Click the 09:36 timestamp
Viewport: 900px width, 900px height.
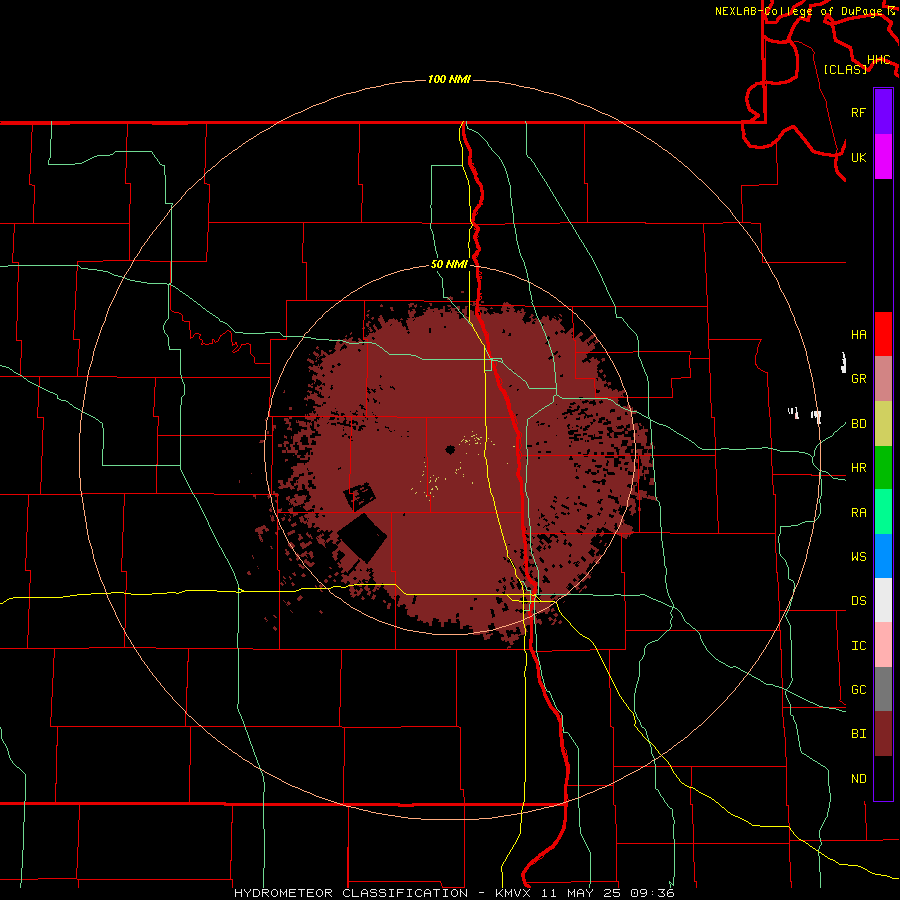click(652, 893)
